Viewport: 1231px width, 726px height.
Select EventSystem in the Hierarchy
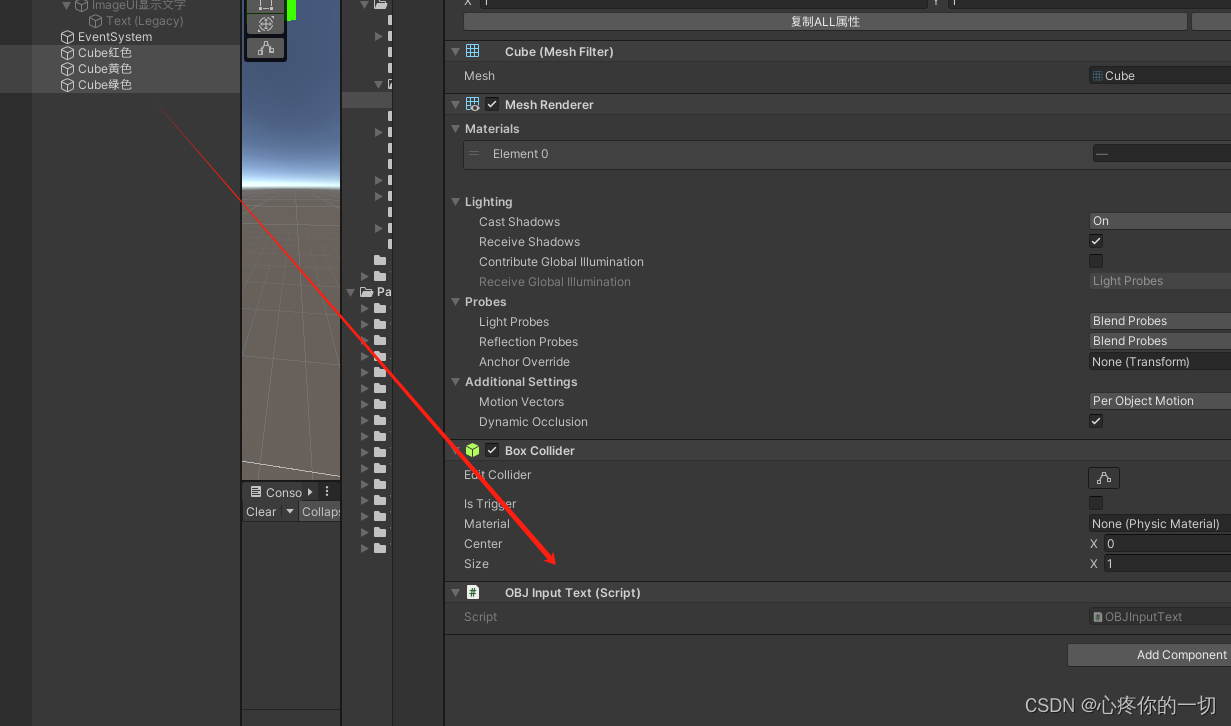[x=115, y=37]
